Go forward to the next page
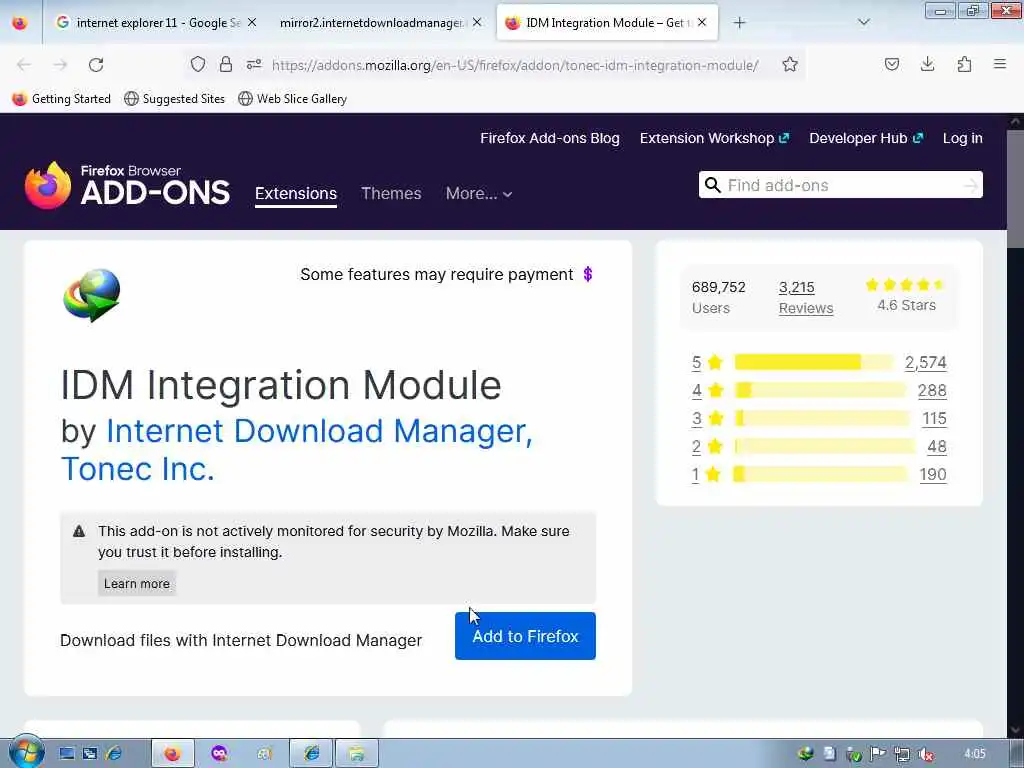This screenshot has height=768, width=1024. click(x=60, y=65)
